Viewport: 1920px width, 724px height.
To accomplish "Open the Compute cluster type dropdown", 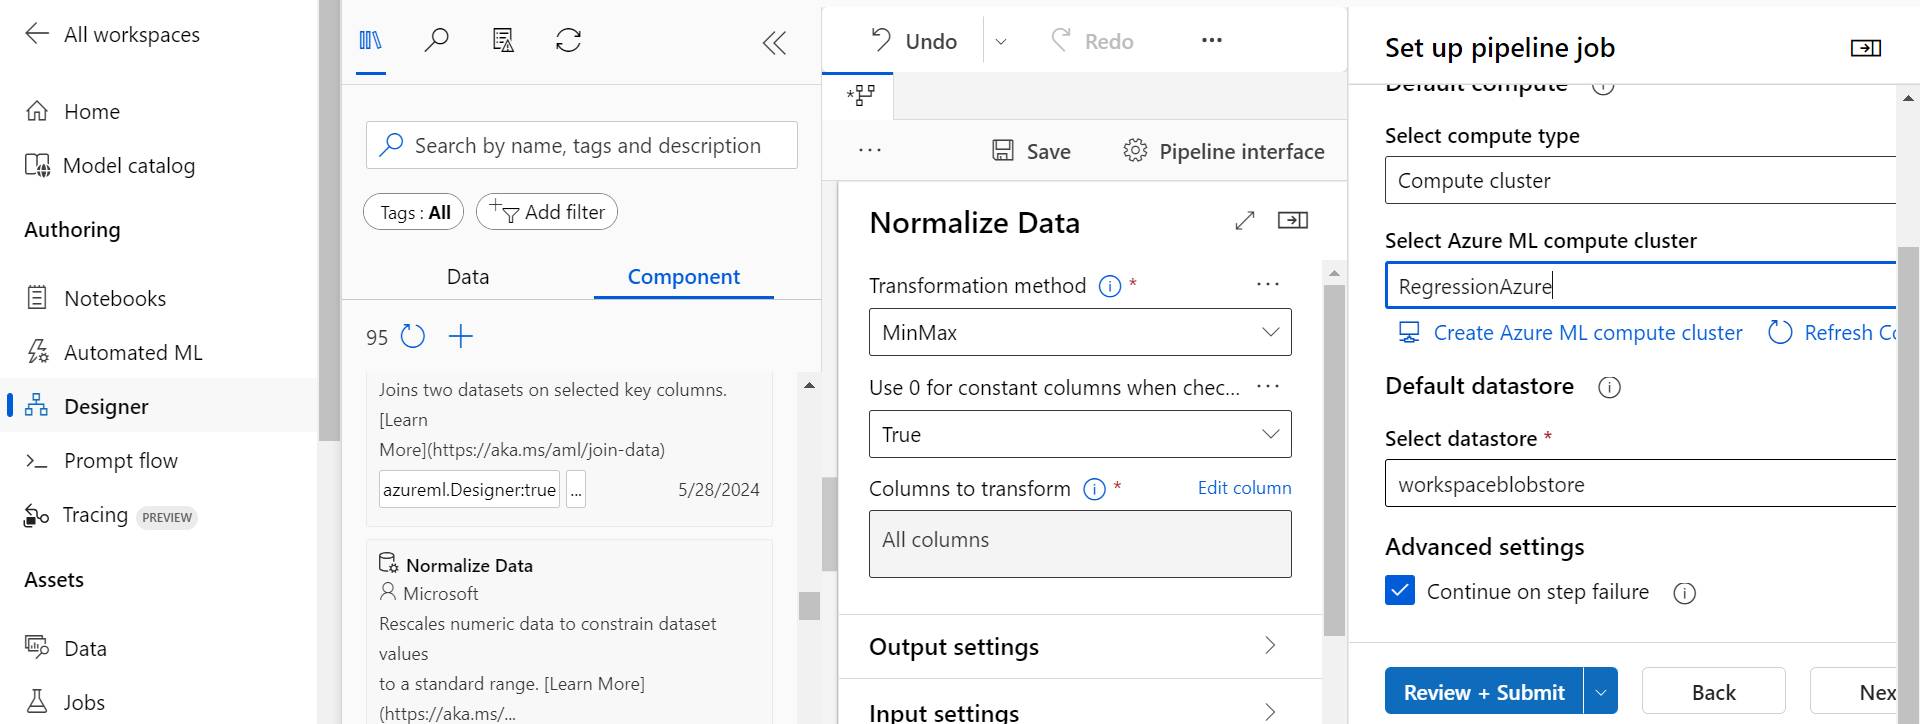I will tap(1640, 181).
